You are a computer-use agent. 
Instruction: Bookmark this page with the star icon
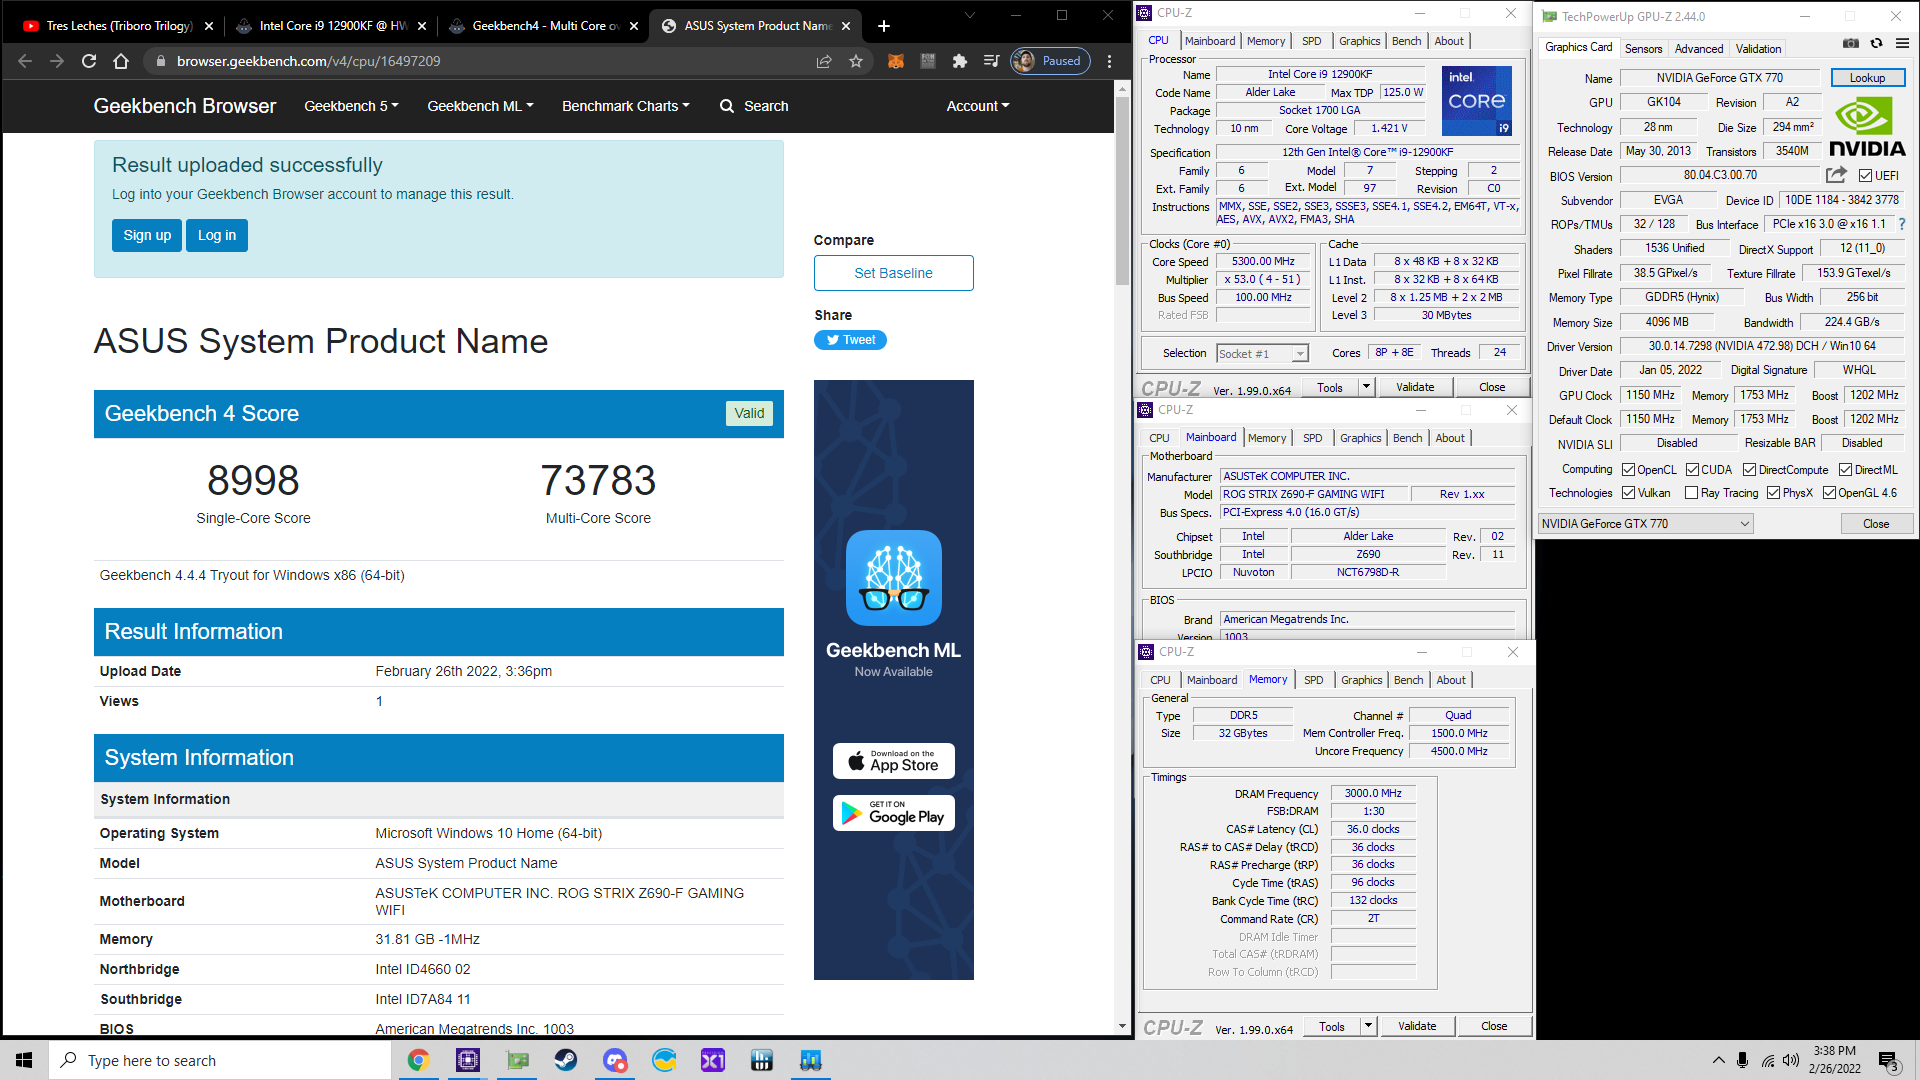coord(856,61)
